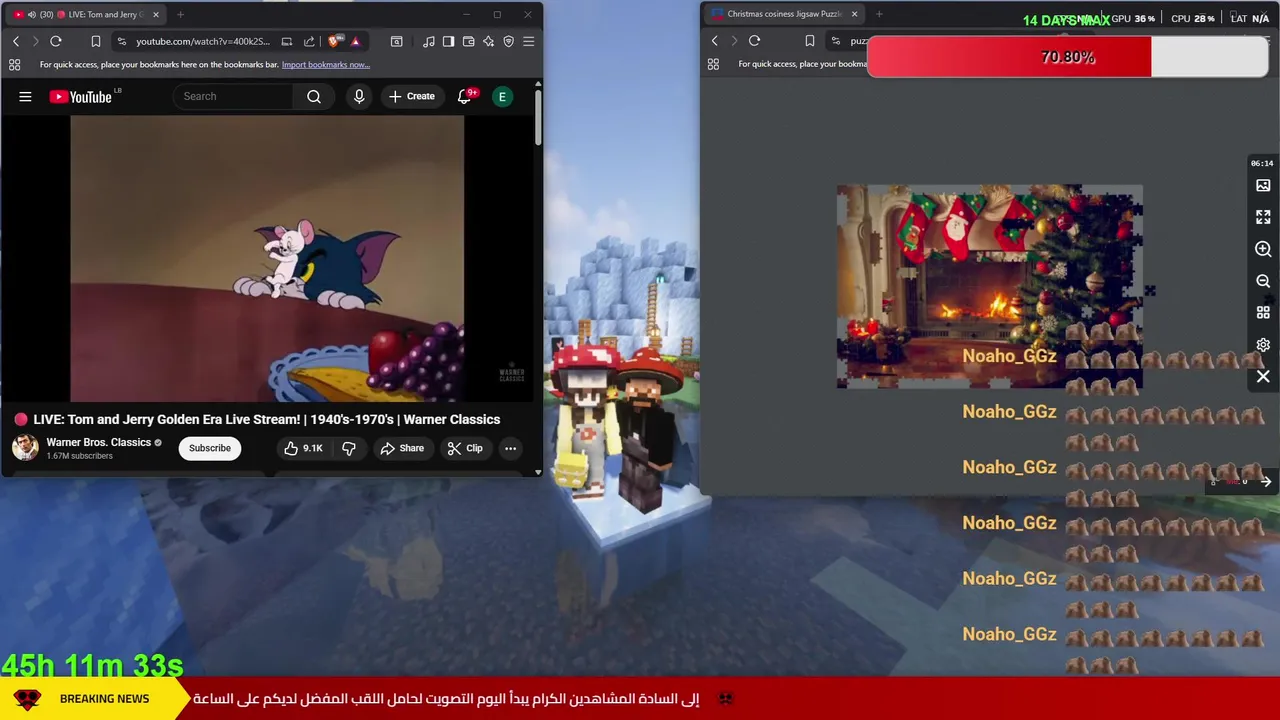Click the Tom and Jerry video player
This screenshot has width=1280, height=720.
click(x=267, y=258)
